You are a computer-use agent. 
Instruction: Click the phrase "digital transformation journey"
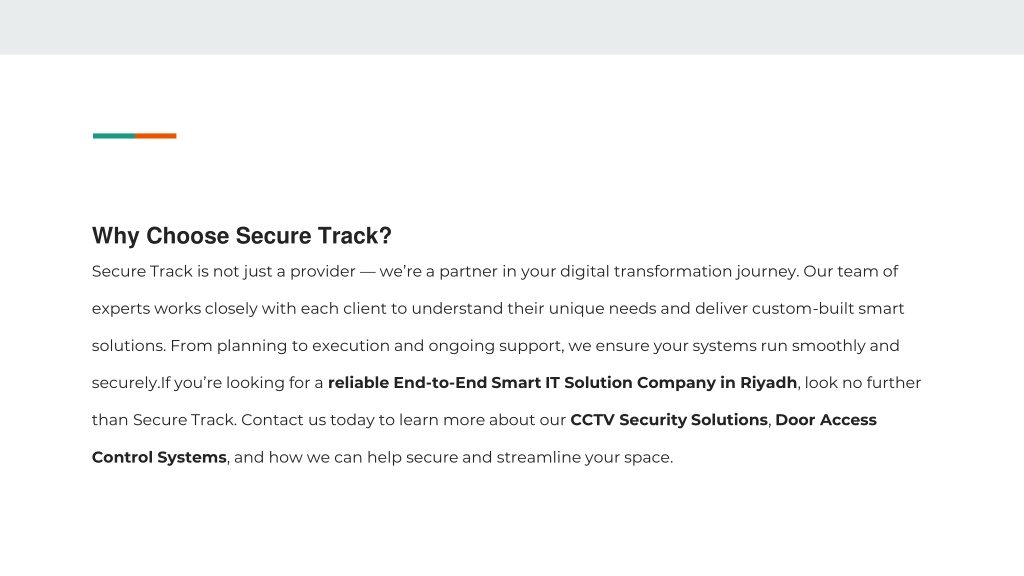[679, 272]
